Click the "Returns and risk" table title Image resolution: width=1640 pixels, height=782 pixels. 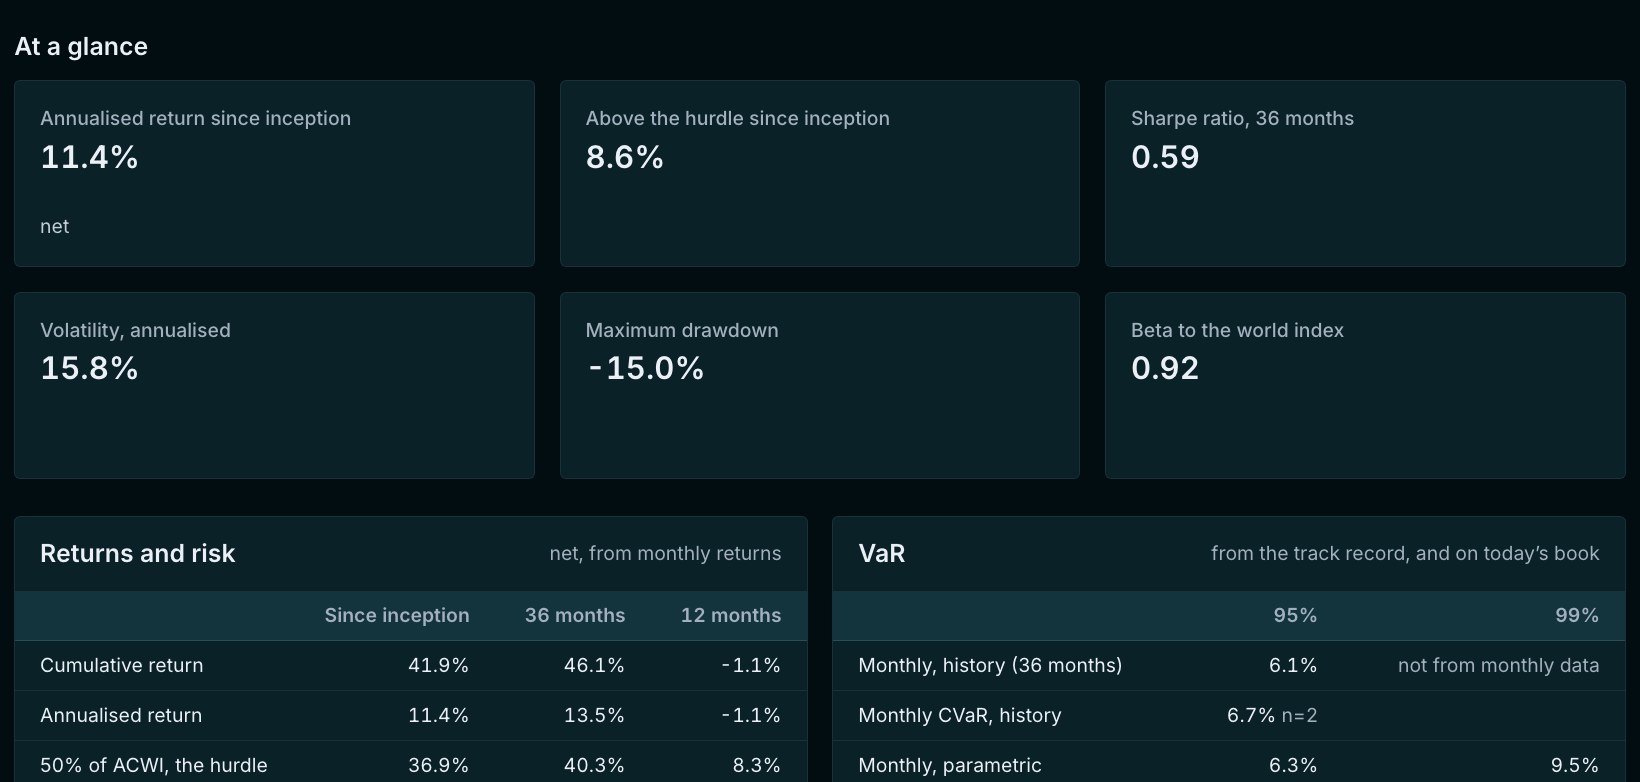pyautogui.click(x=137, y=554)
